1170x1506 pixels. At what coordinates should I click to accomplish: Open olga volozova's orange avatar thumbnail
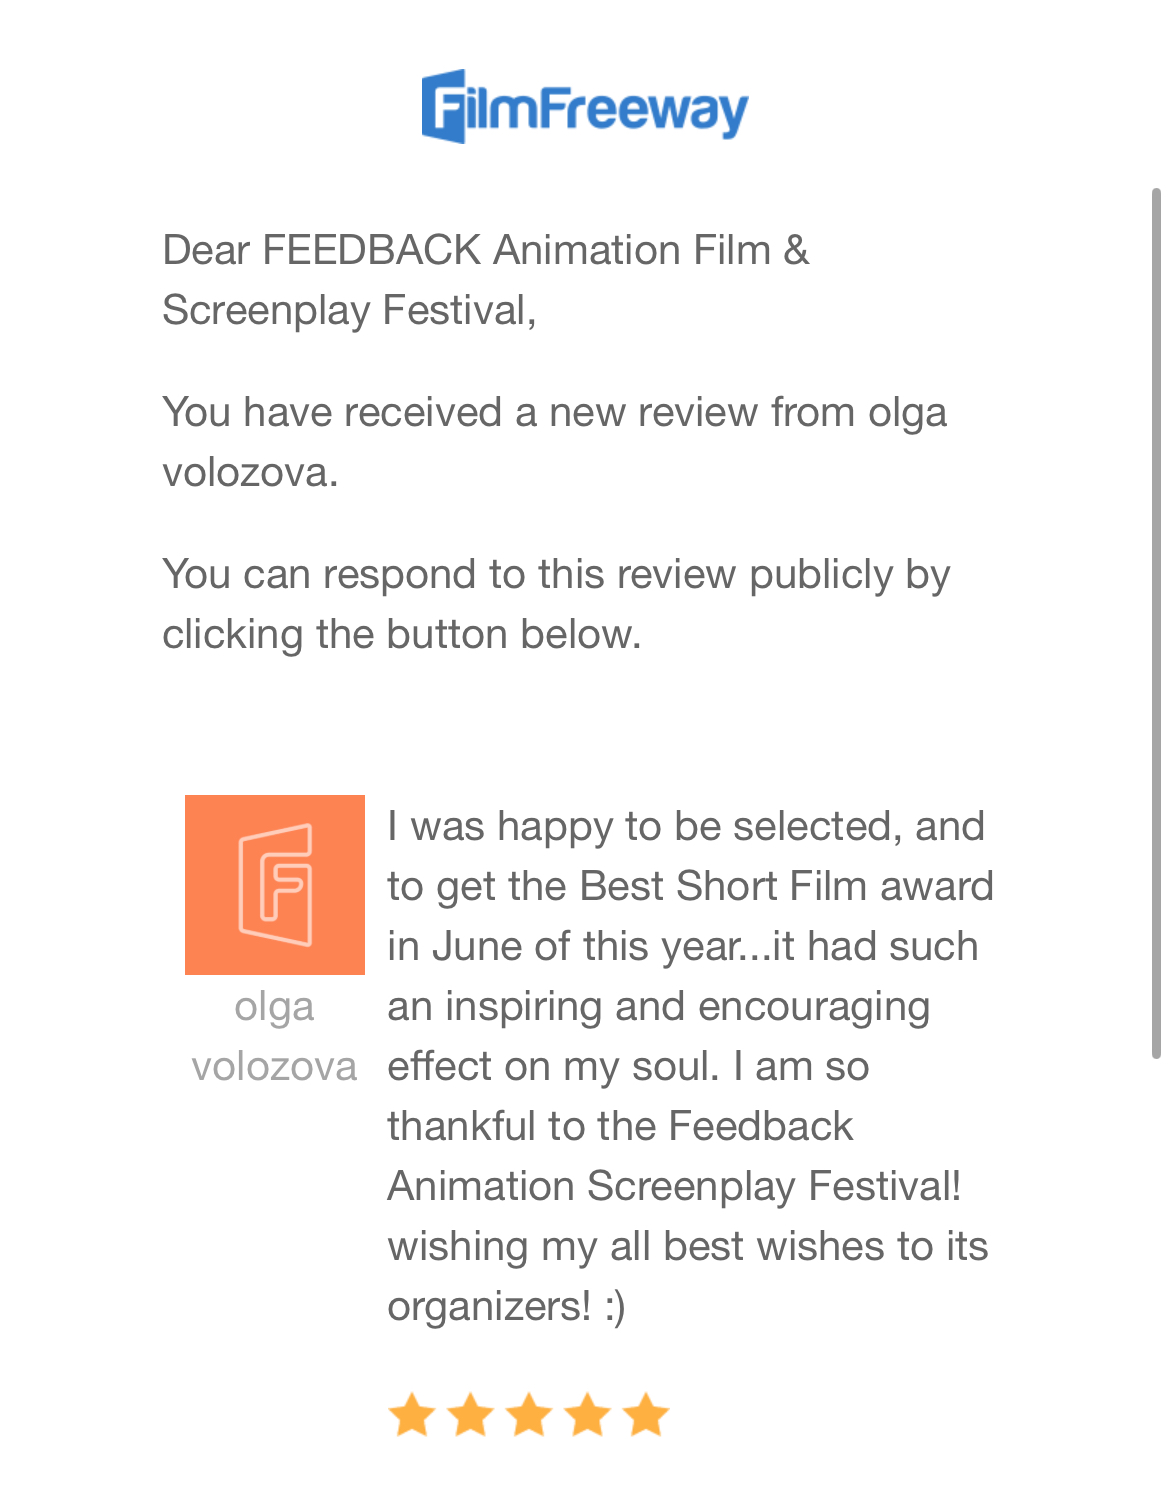[x=275, y=884]
